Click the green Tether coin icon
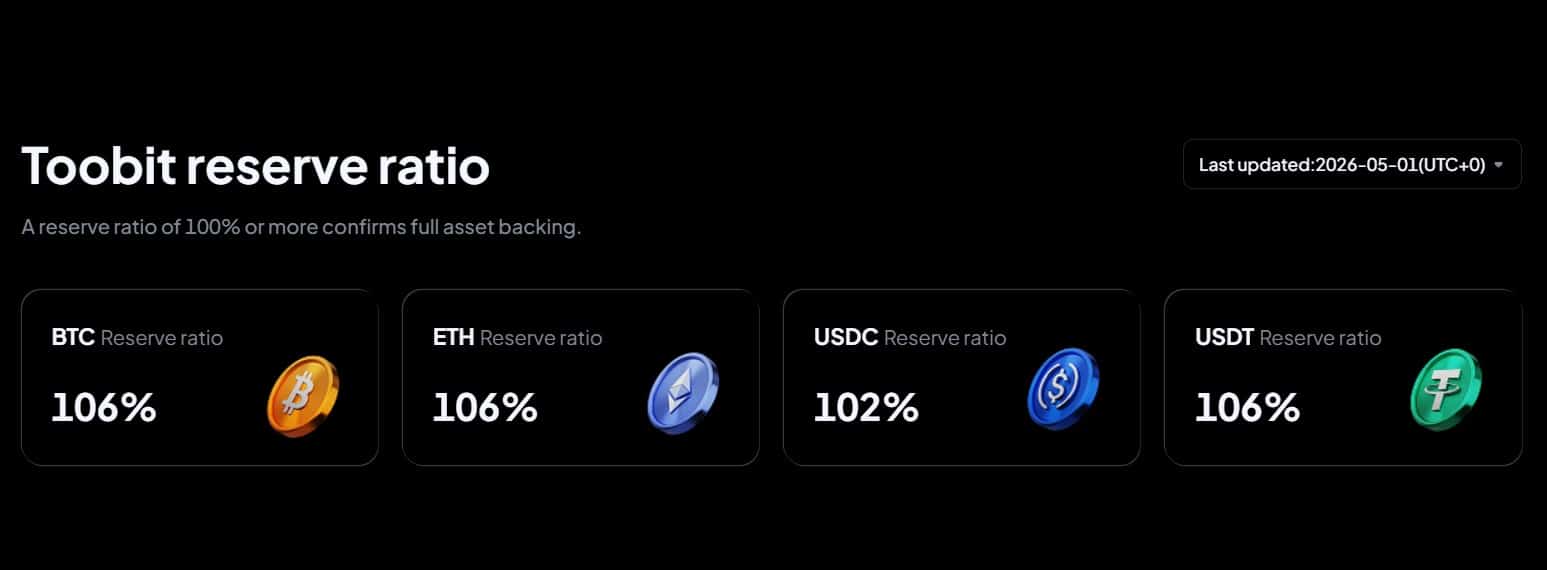 point(1446,390)
